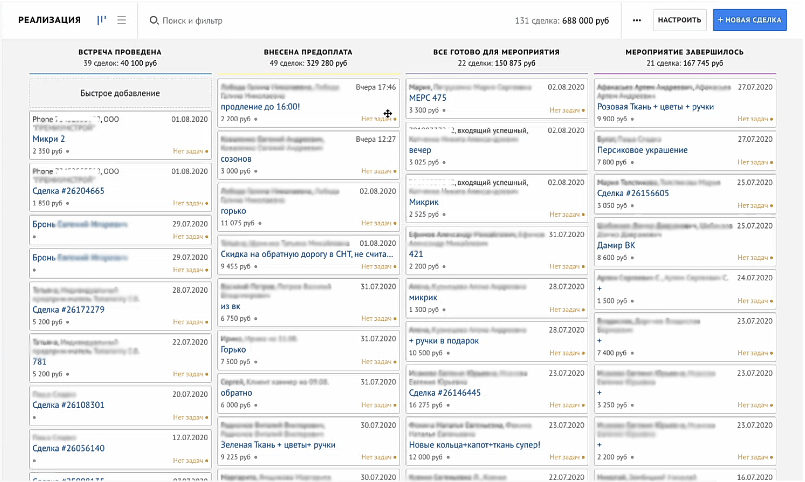Click 22 сделки: 150 875 руб column total
Viewport: 805px width, 482px height.
(x=496, y=63)
